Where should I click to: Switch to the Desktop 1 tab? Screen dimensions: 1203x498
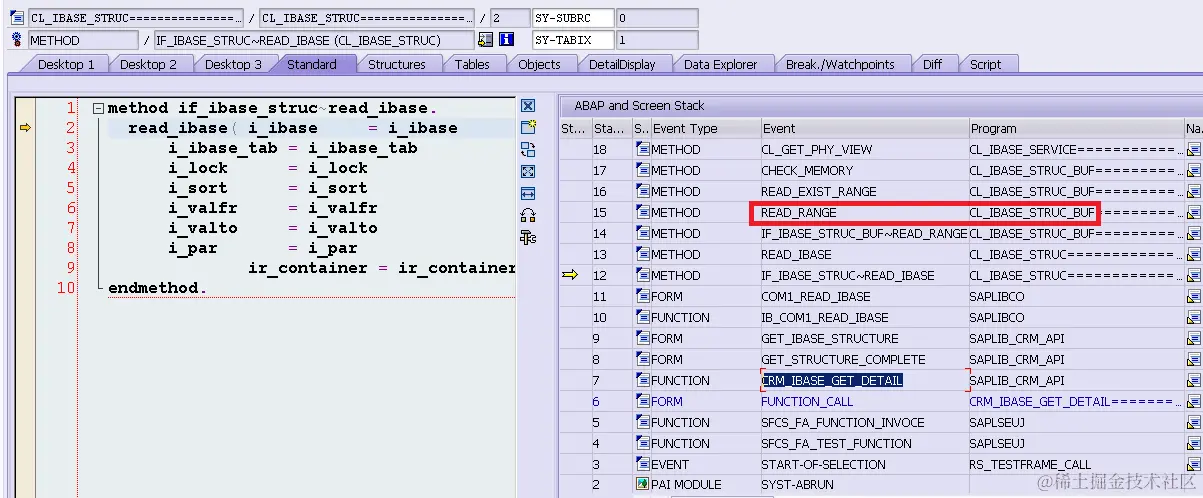tap(66, 64)
